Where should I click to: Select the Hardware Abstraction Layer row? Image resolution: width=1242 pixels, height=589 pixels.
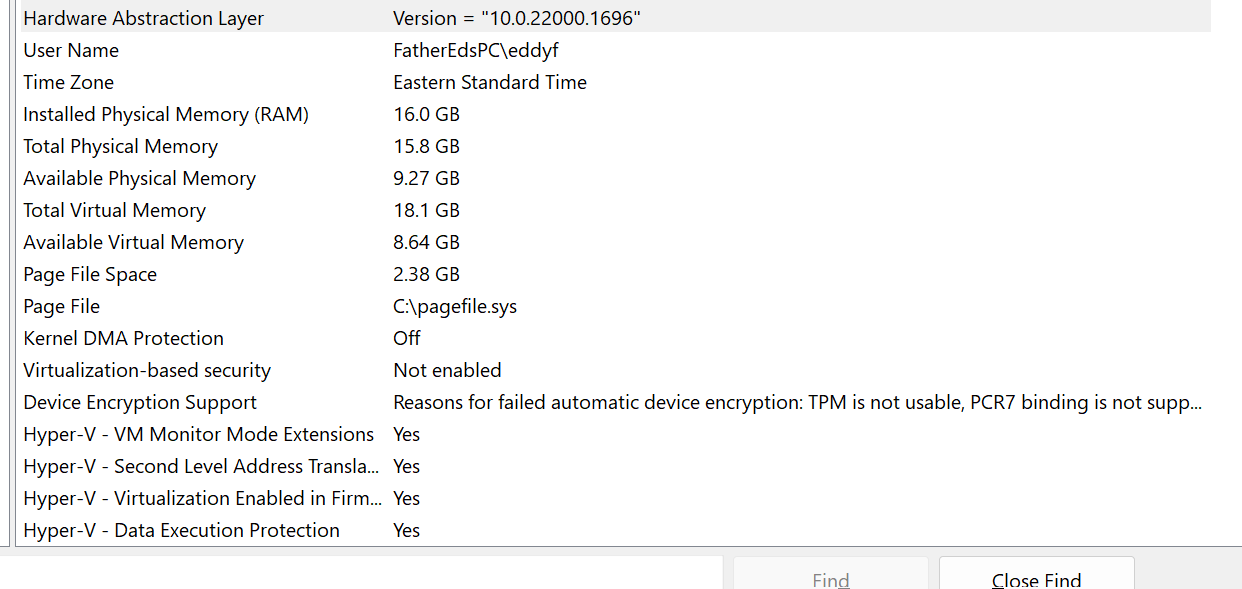point(143,19)
